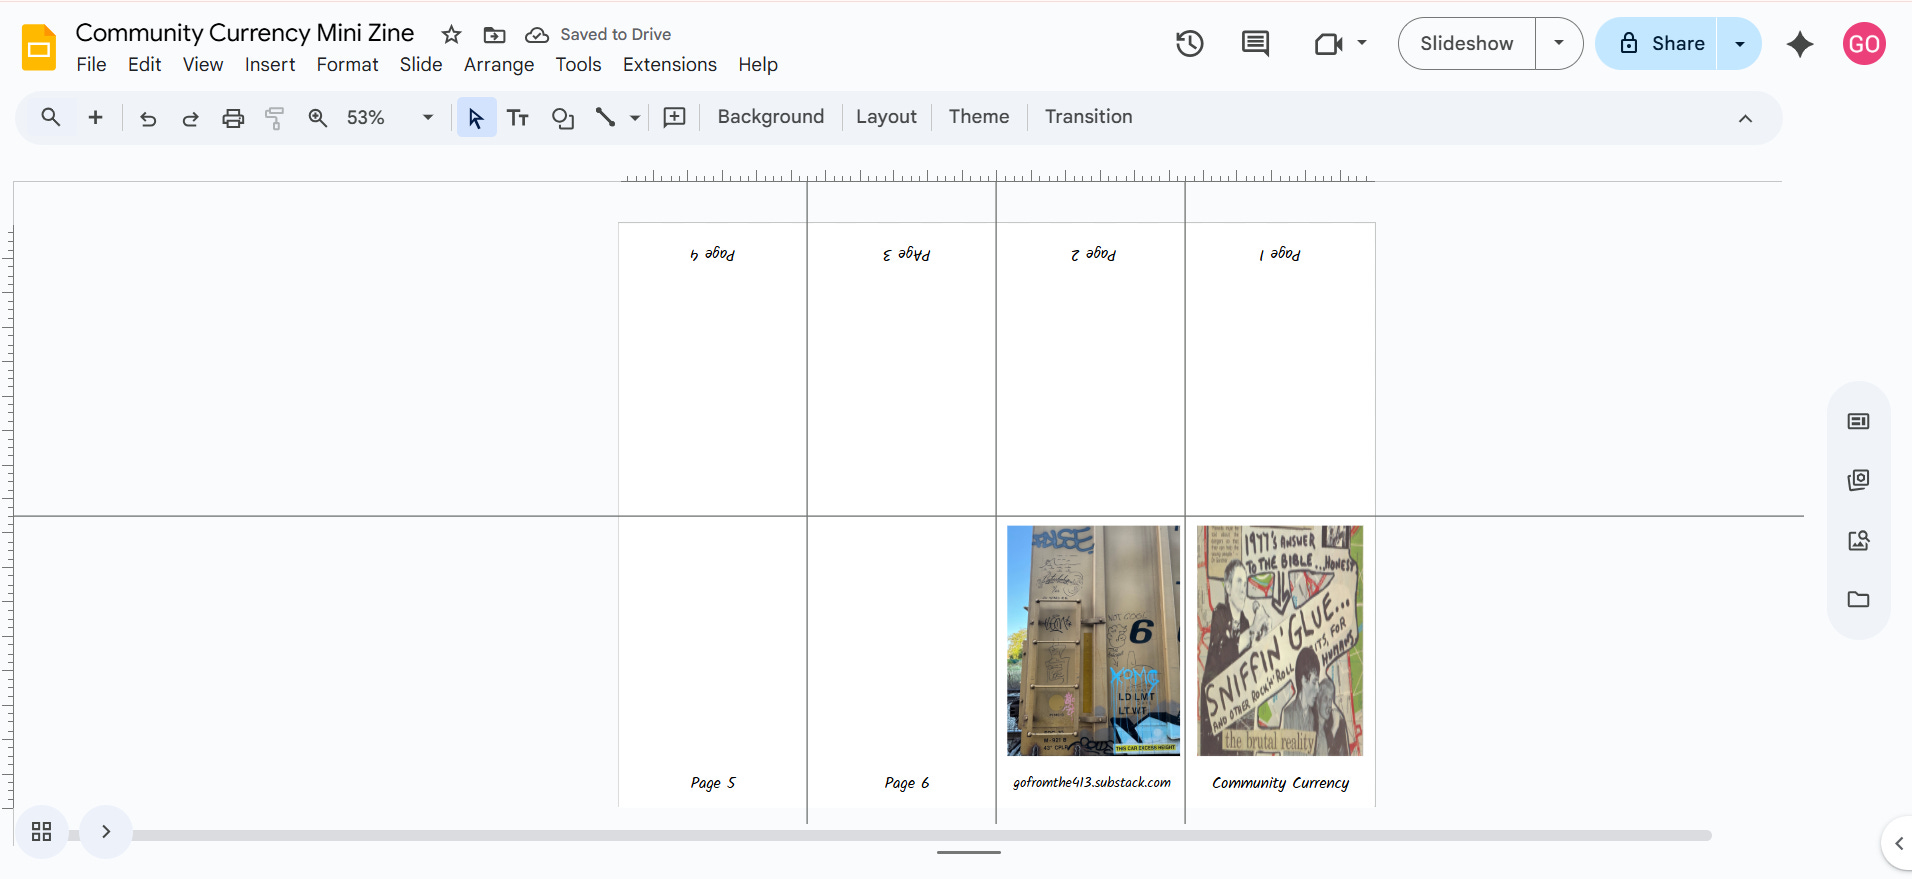Open the Google Slides home icon

(x=39, y=47)
